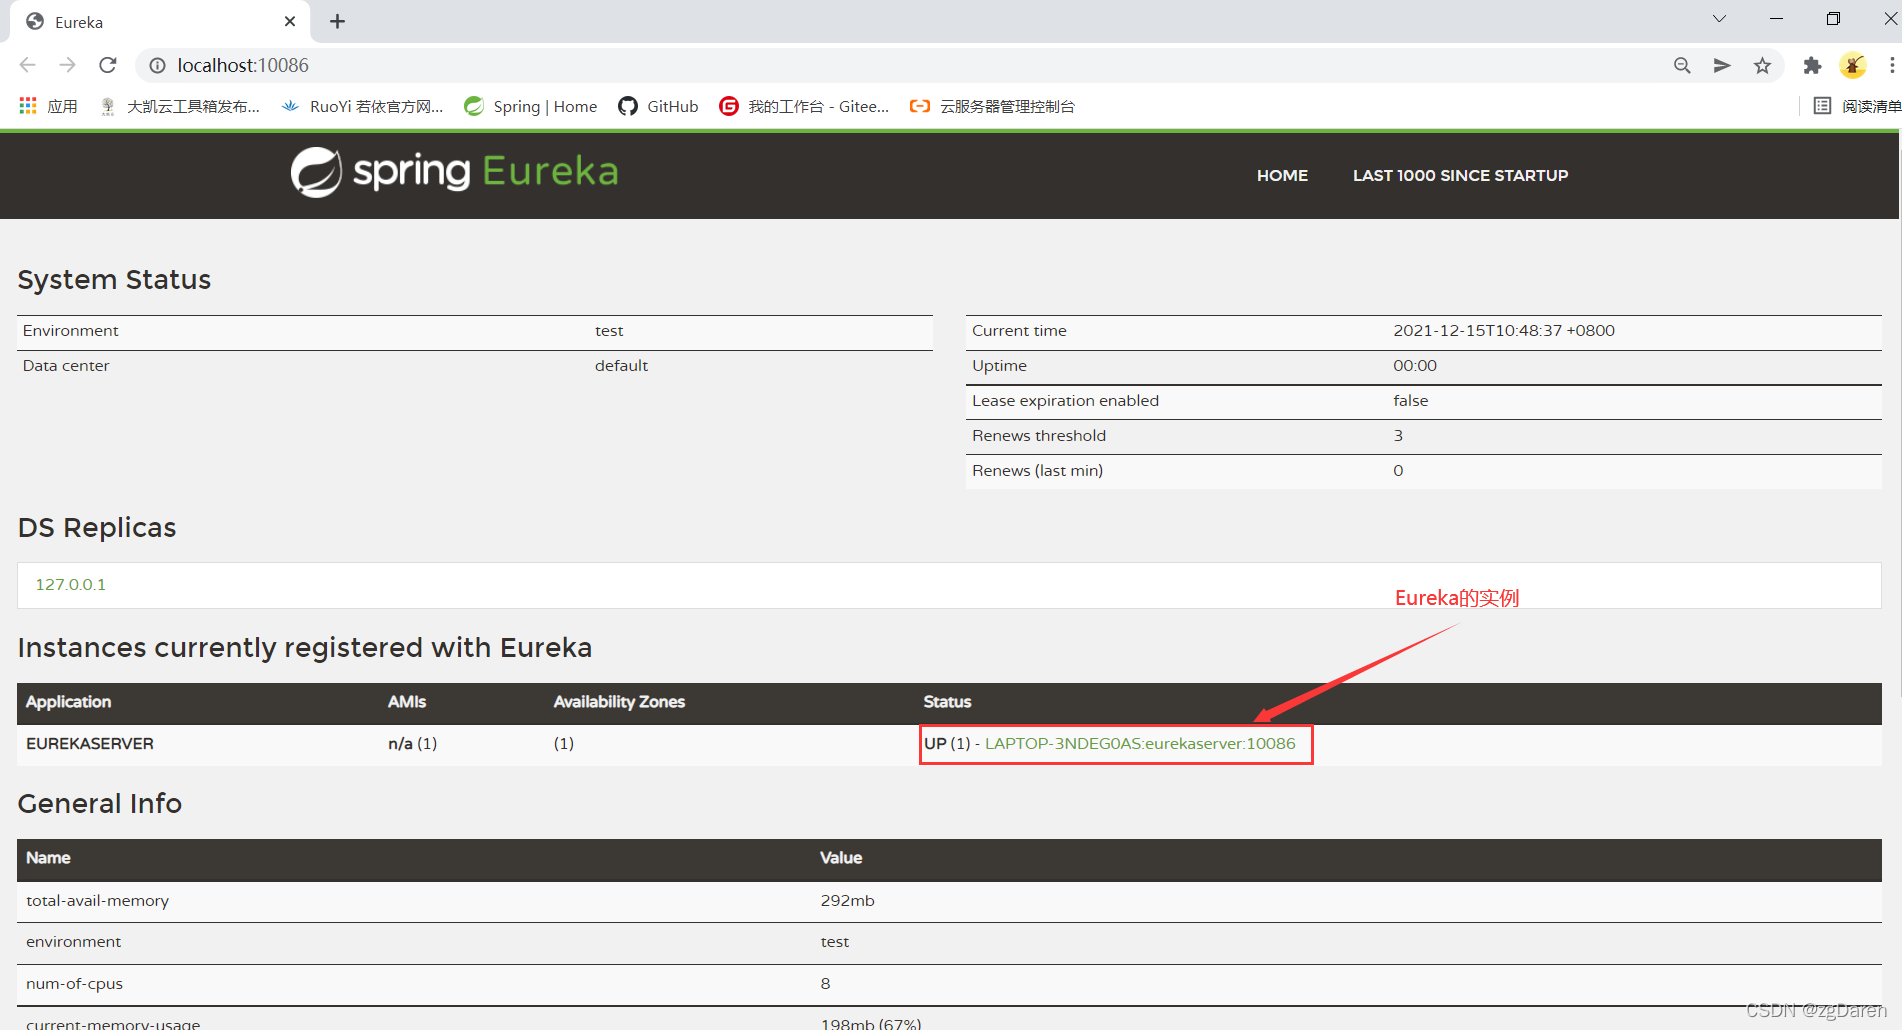1902x1030 pixels.
Task: Click the browser forward arrow
Action: (68, 65)
